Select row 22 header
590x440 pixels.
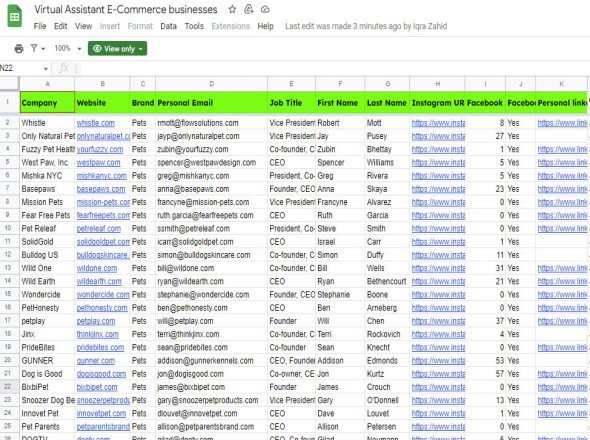(x=8, y=387)
